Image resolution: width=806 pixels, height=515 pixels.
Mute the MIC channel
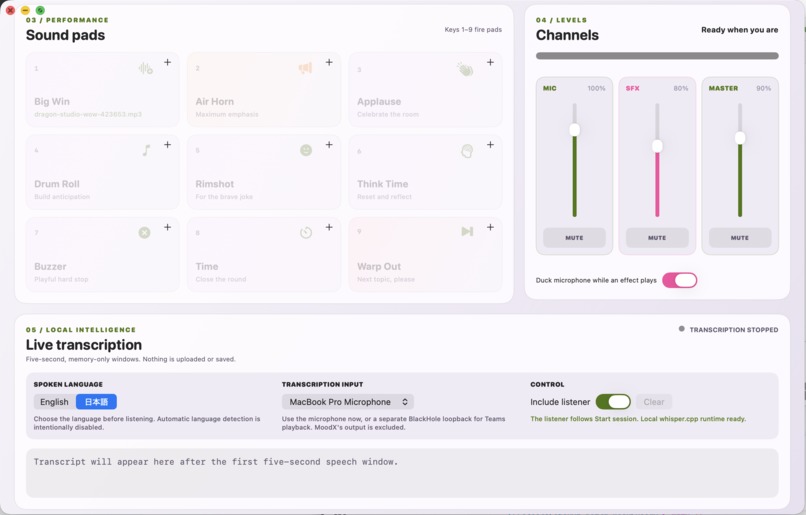tap(574, 238)
